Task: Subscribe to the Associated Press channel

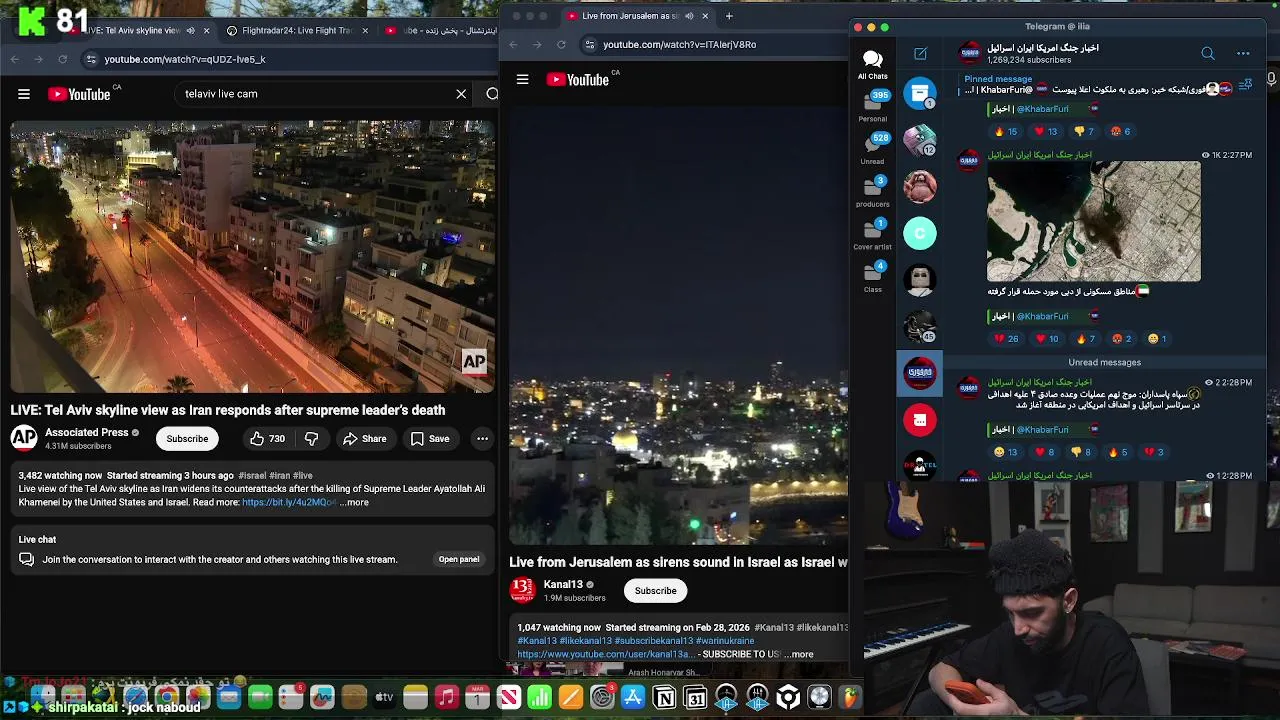Action: click(187, 439)
